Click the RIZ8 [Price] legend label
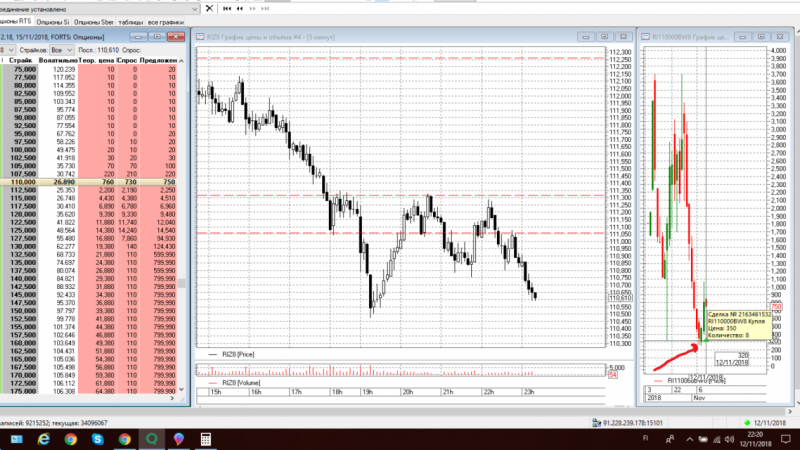The height and width of the screenshot is (450, 800). pyautogui.click(x=238, y=354)
